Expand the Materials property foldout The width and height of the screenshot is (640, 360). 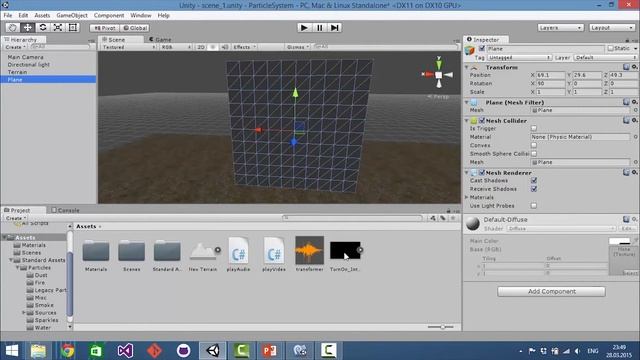coord(467,197)
